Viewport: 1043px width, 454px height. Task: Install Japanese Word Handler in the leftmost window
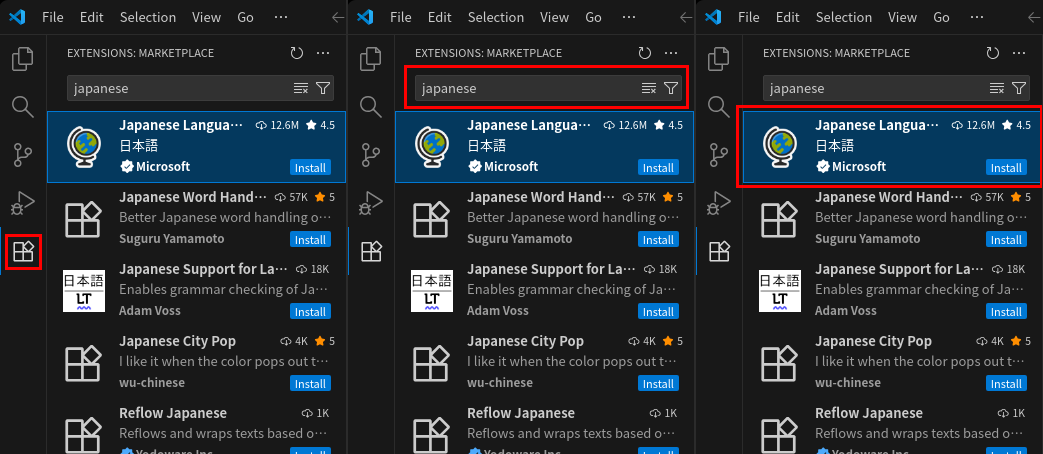click(309, 240)
